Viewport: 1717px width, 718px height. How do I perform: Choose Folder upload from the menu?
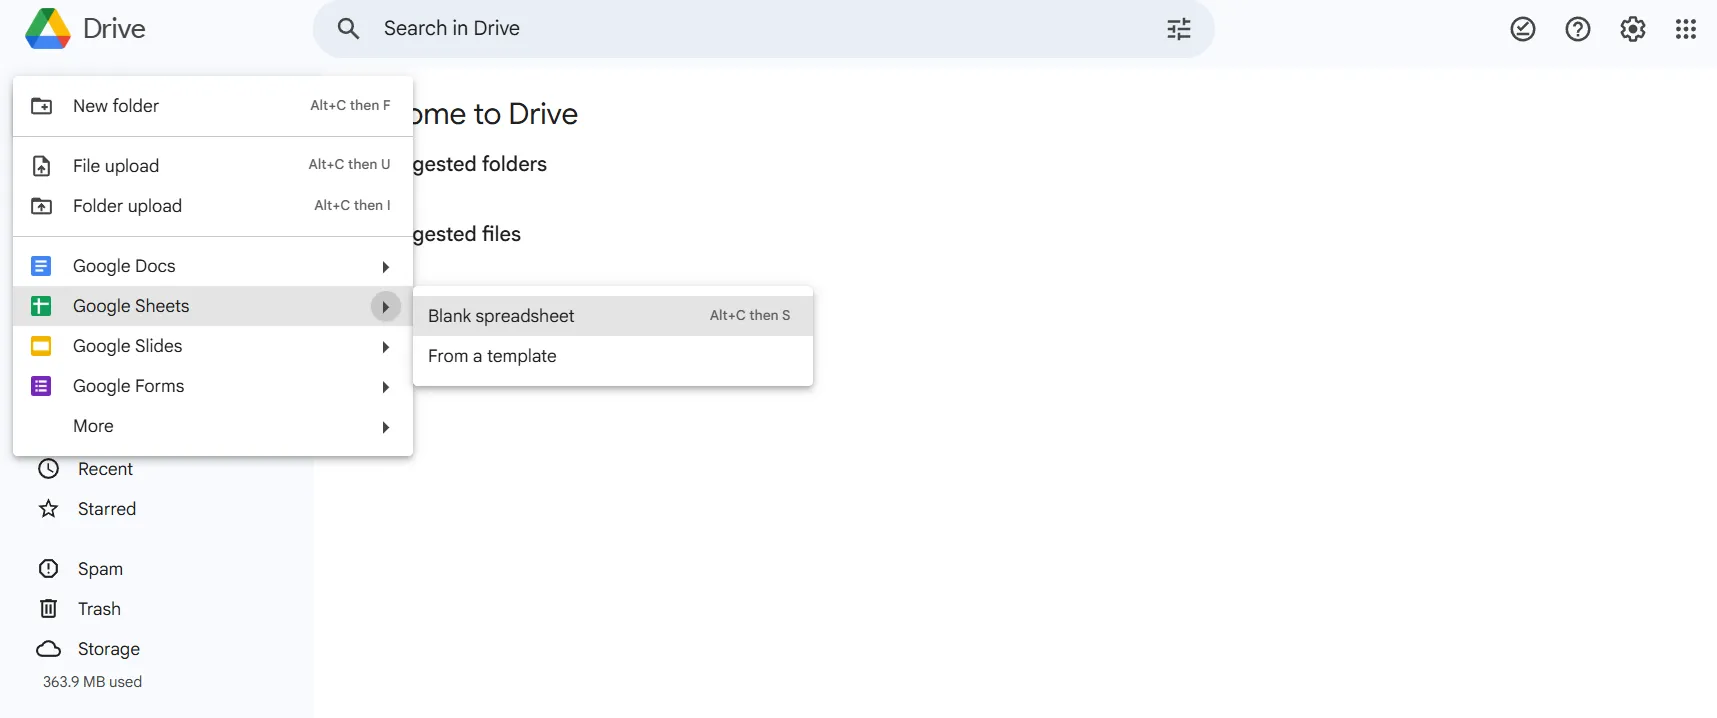(x=213, y=206)
